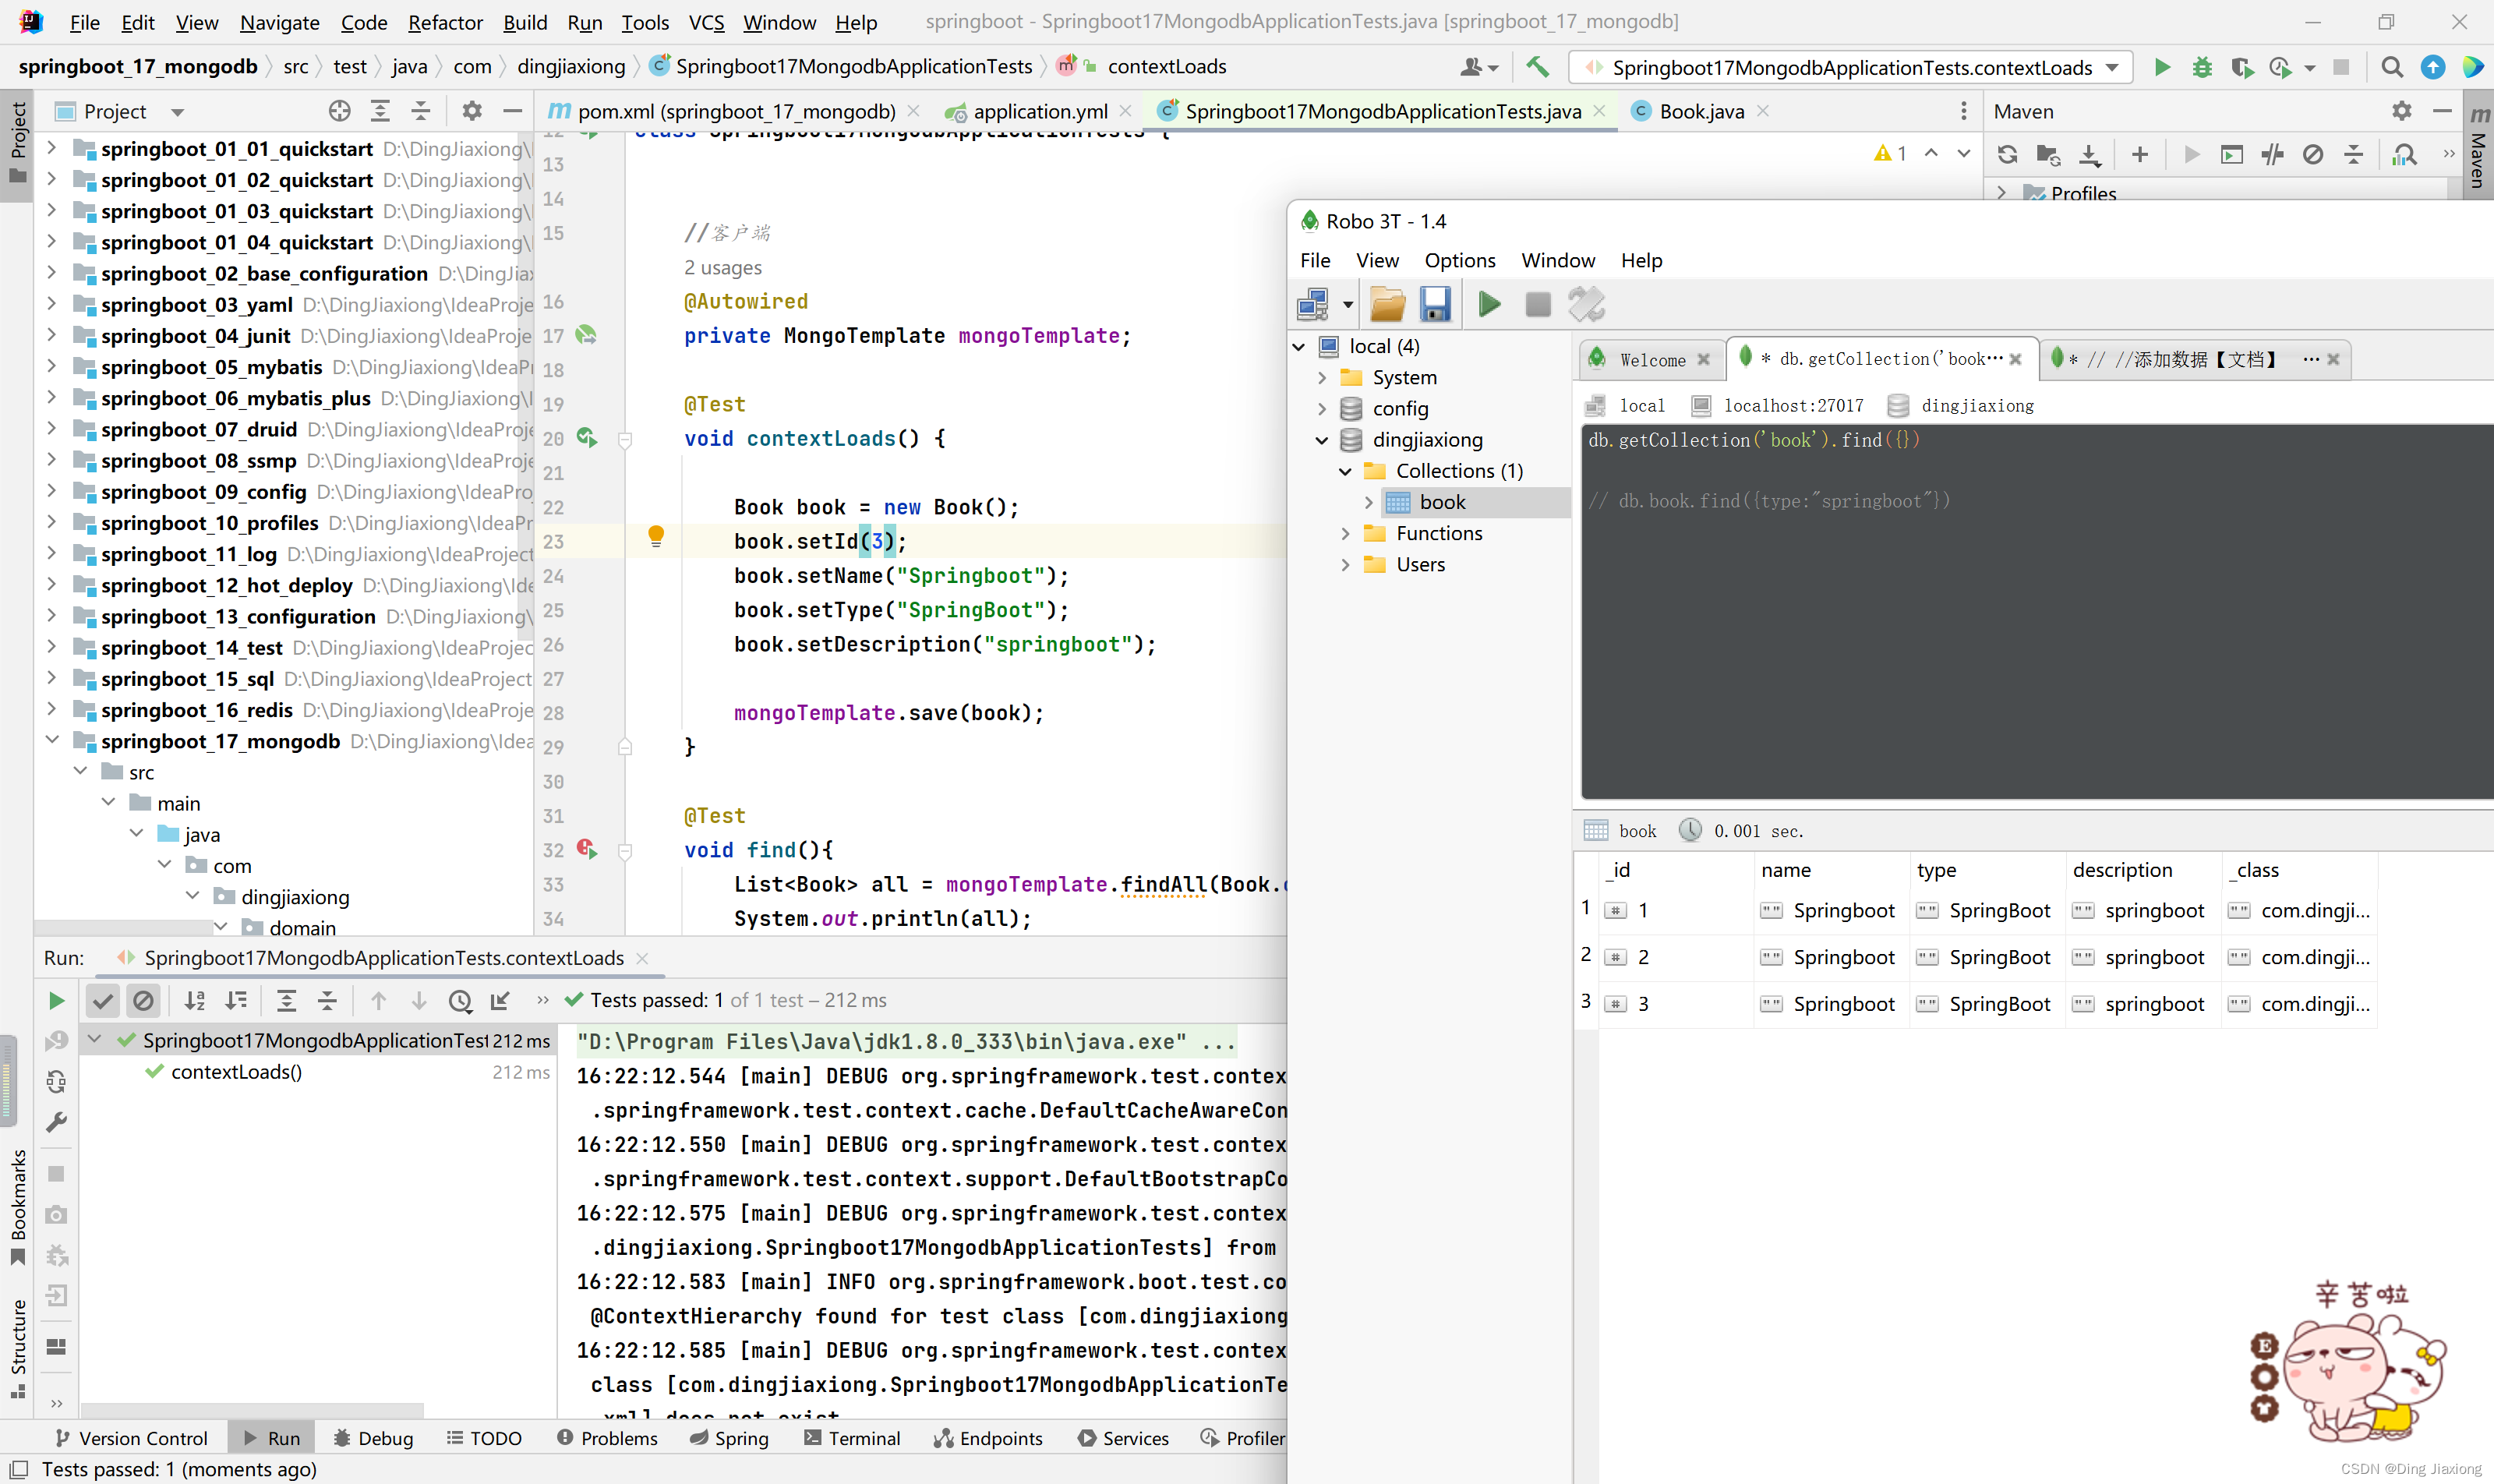Image resolution: width=2494 pixels, height=1484 pixels.
Task: Expand the Users folder in Robo 3T
Action: (1345, 565)
